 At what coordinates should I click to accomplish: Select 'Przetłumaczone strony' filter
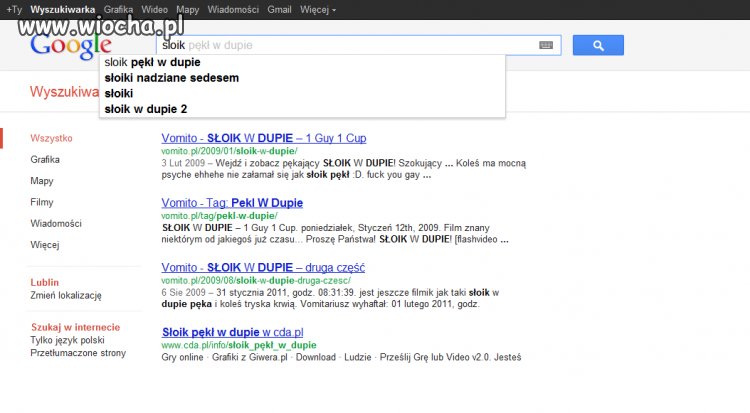point(78,353)
